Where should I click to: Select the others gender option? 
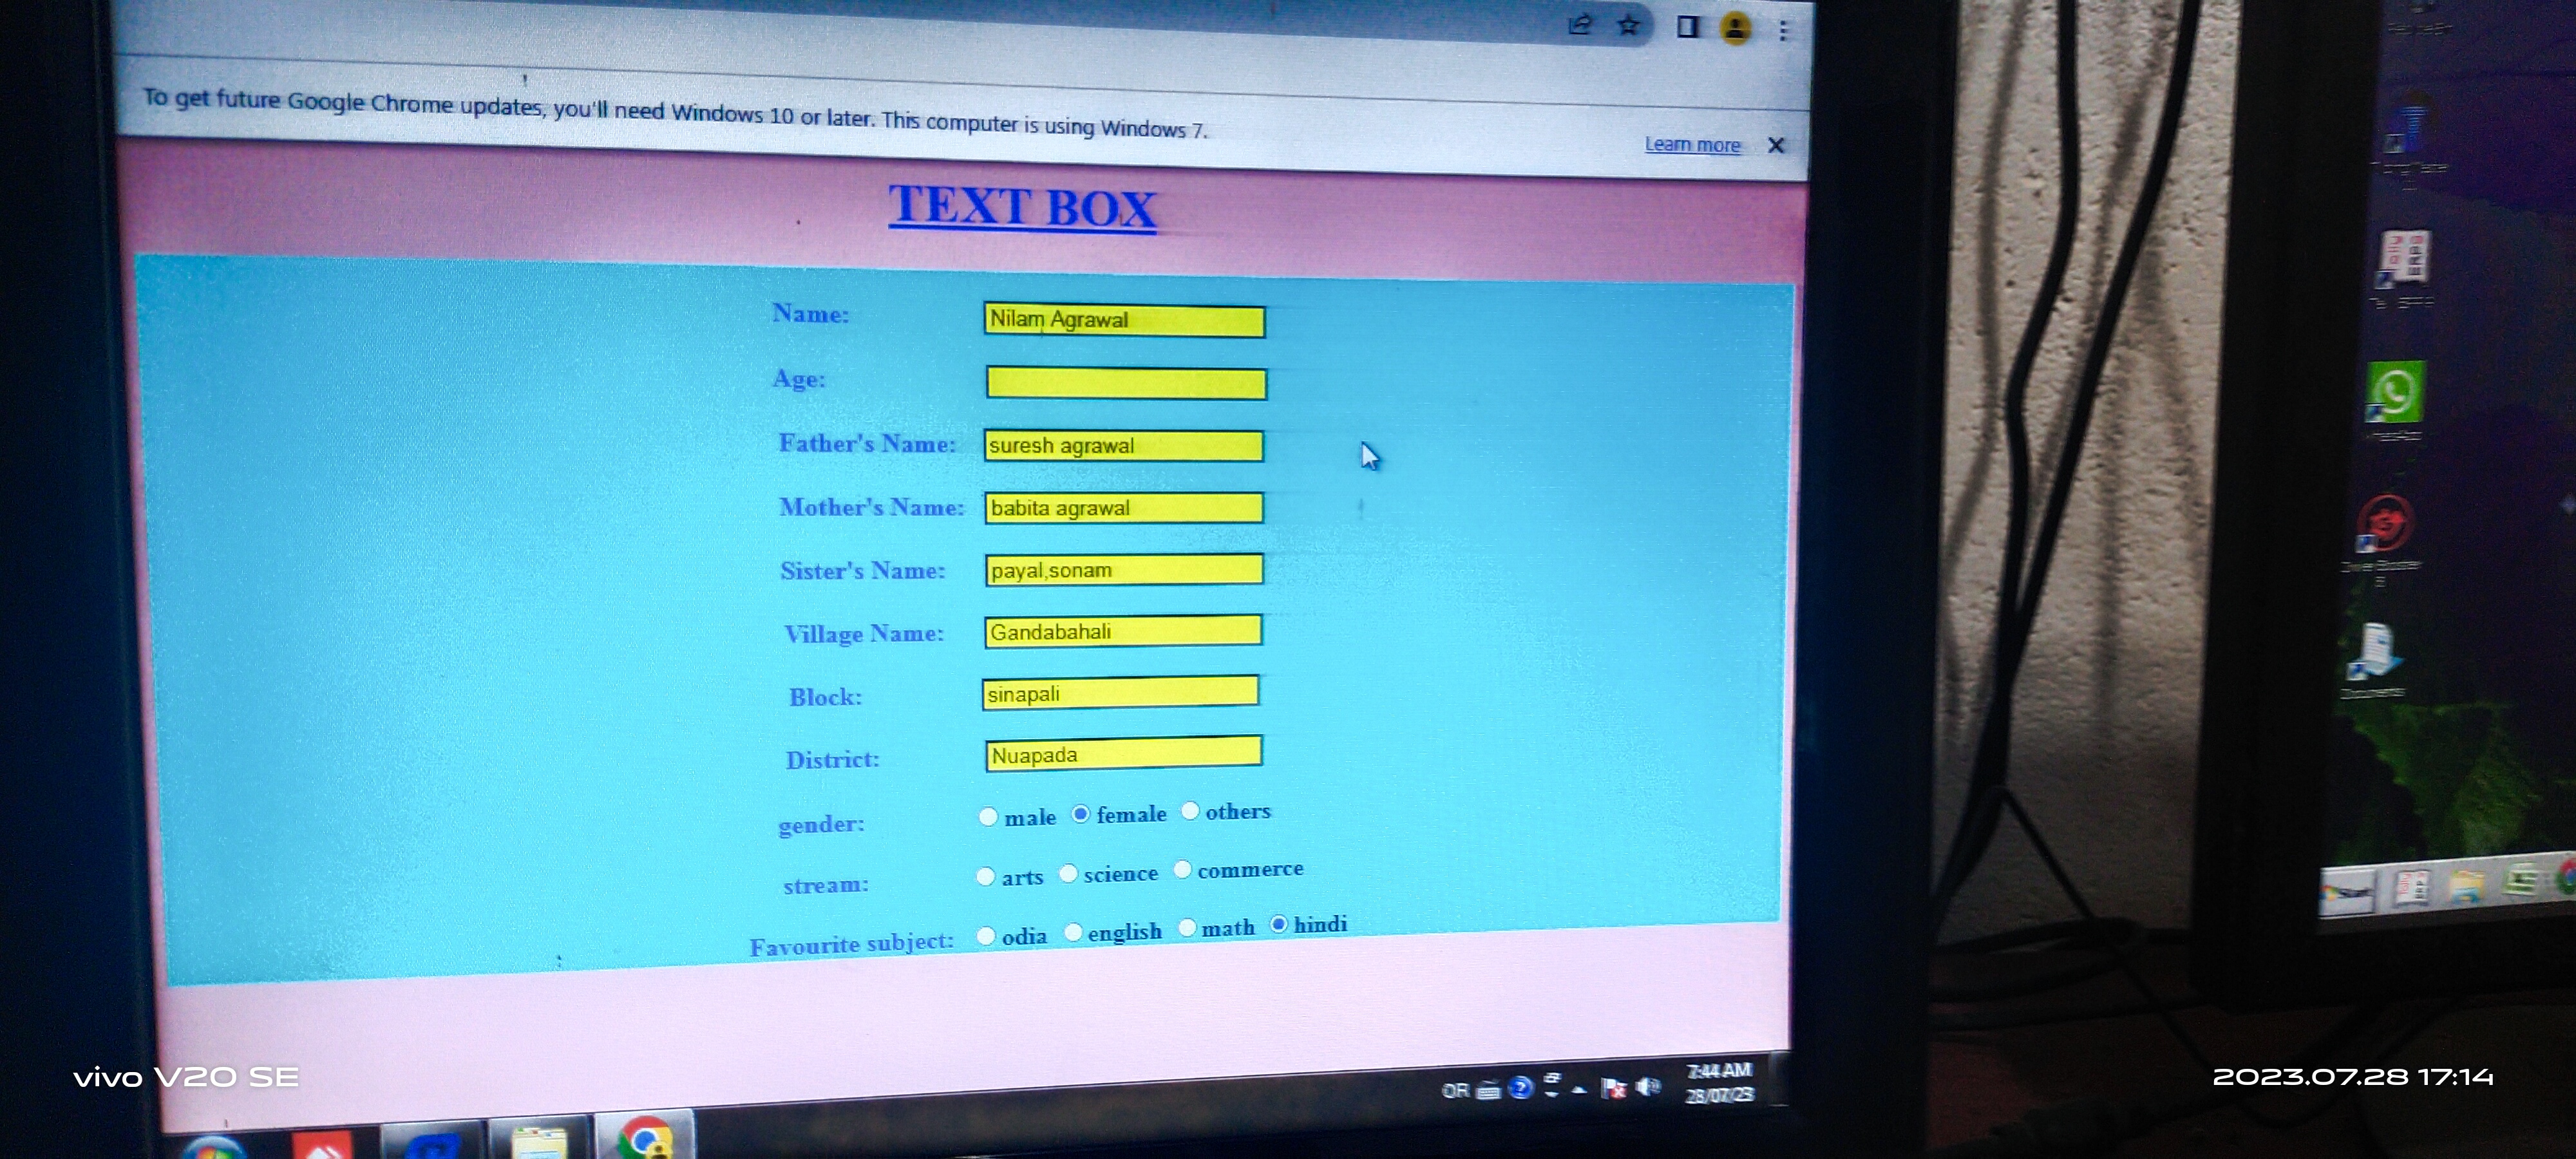click(x=1190, y=811)
